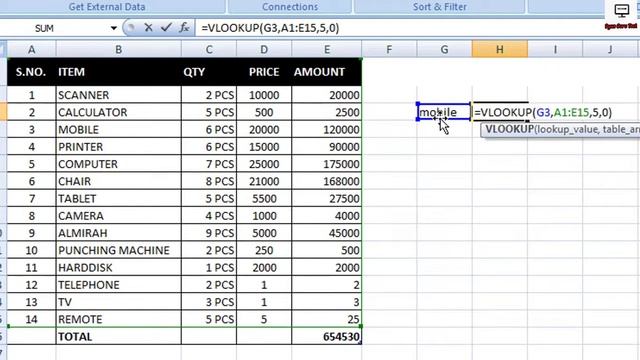Select column J header
The height and width of the screenshot is (360, 640).
pyautogui.click(x=610, y=49)
